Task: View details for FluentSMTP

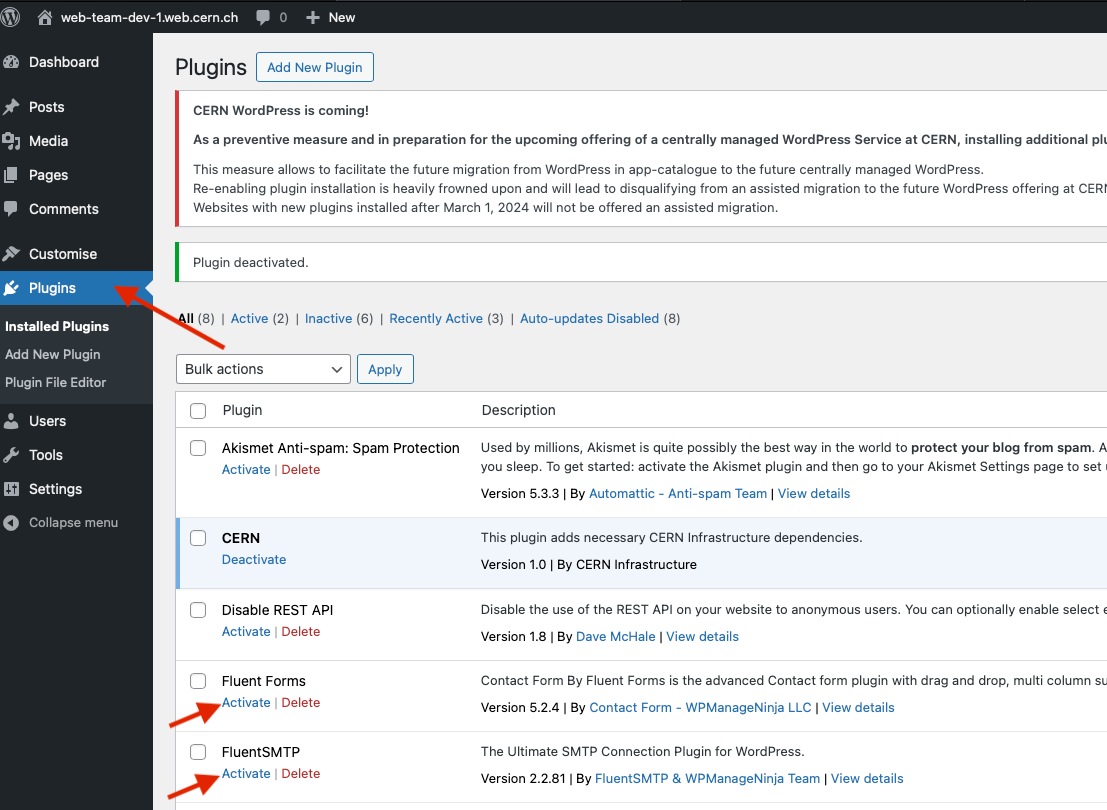Action: [x=867, y=778]
